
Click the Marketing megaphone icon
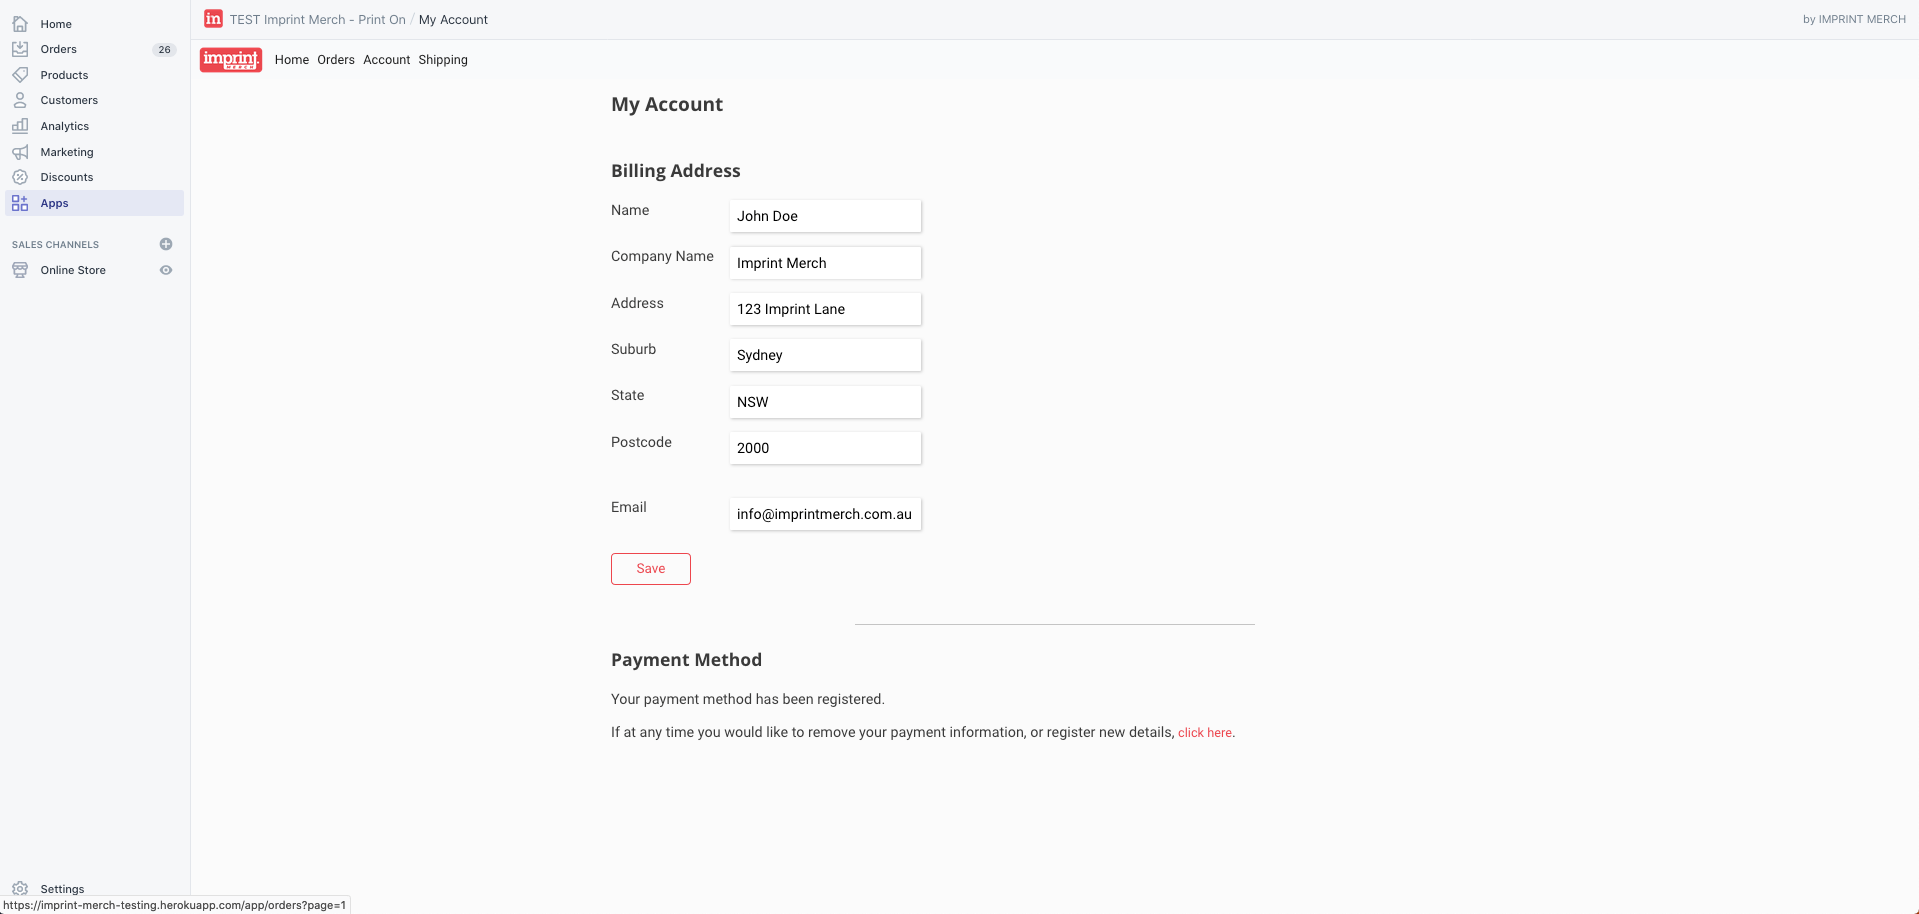[x=20, y=152]
